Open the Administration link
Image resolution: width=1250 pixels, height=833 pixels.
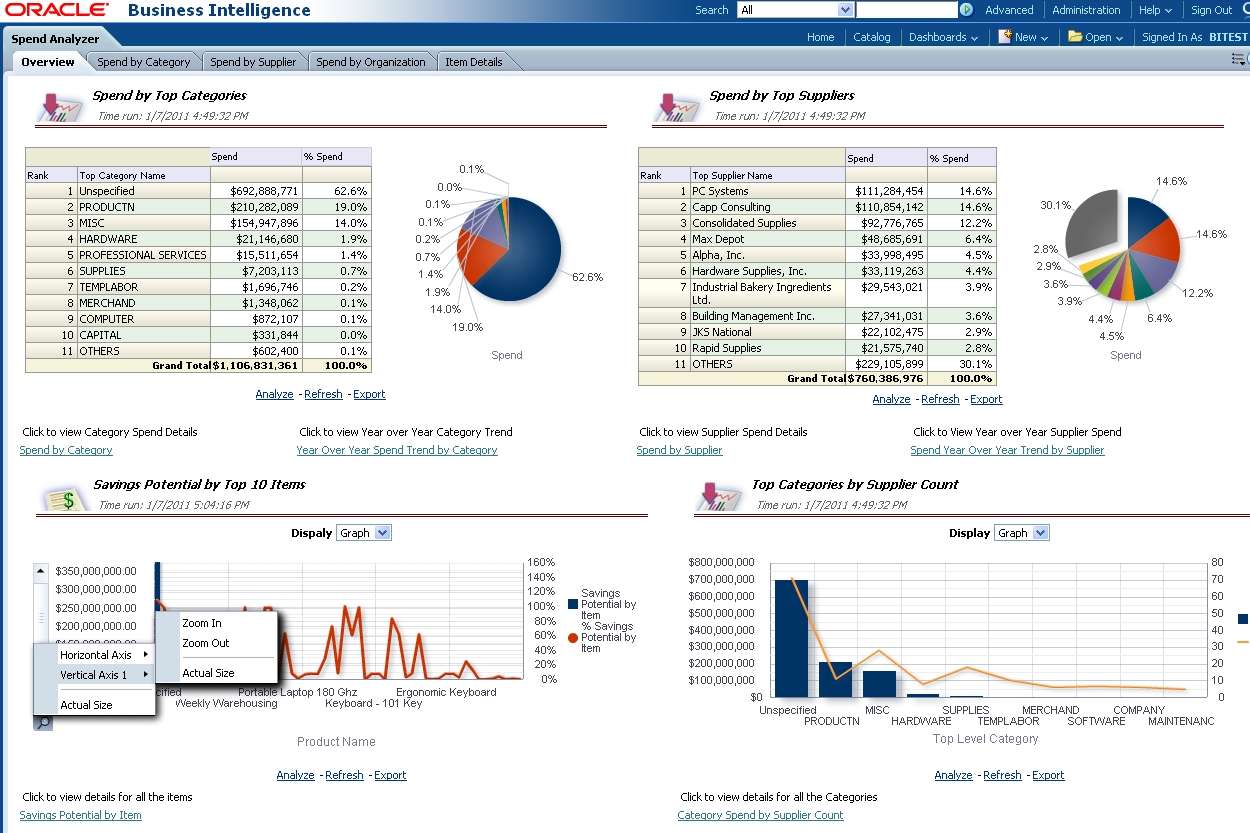point(1086,10)
